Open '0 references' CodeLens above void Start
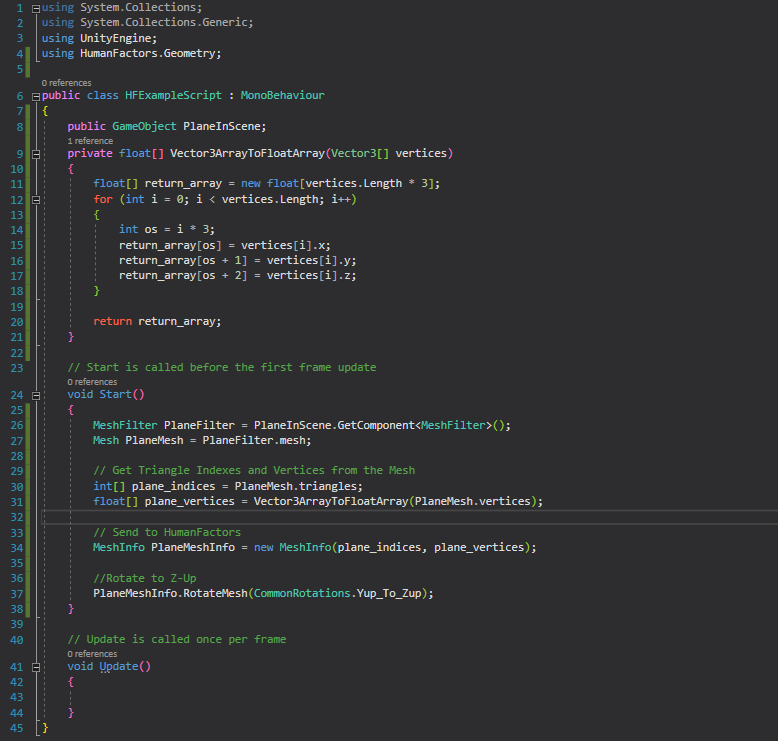 click(x=92, y=382)
